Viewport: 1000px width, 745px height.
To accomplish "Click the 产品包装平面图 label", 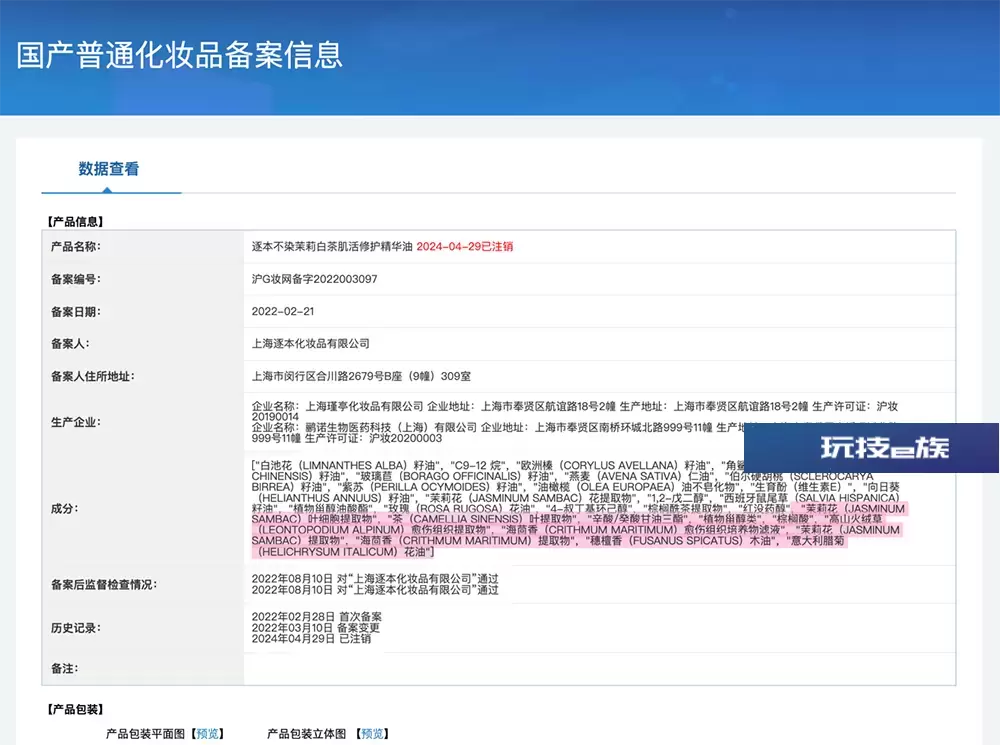I will click(x=145, y=734).
